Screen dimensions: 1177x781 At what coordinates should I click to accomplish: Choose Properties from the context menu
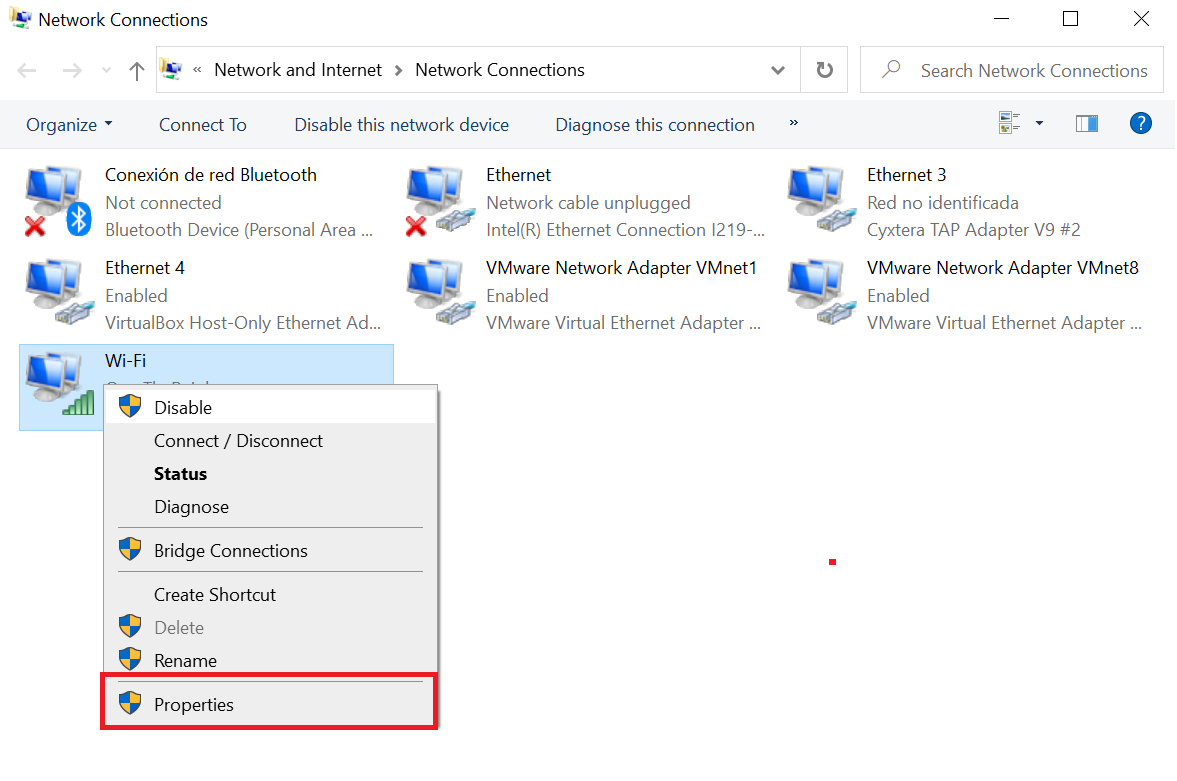(194, 704)
